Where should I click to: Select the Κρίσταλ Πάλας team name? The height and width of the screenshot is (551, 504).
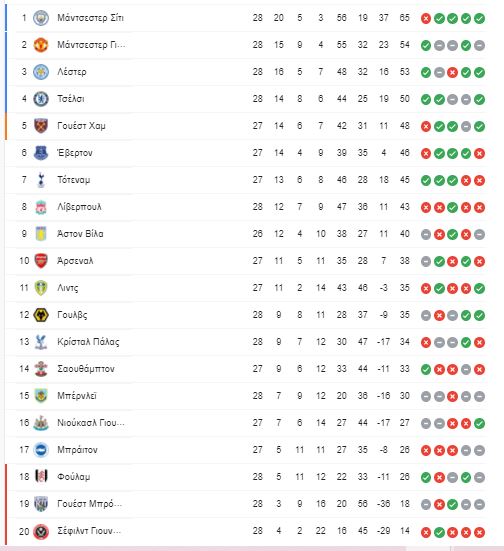pyautogui.click(x=88, y=342)
